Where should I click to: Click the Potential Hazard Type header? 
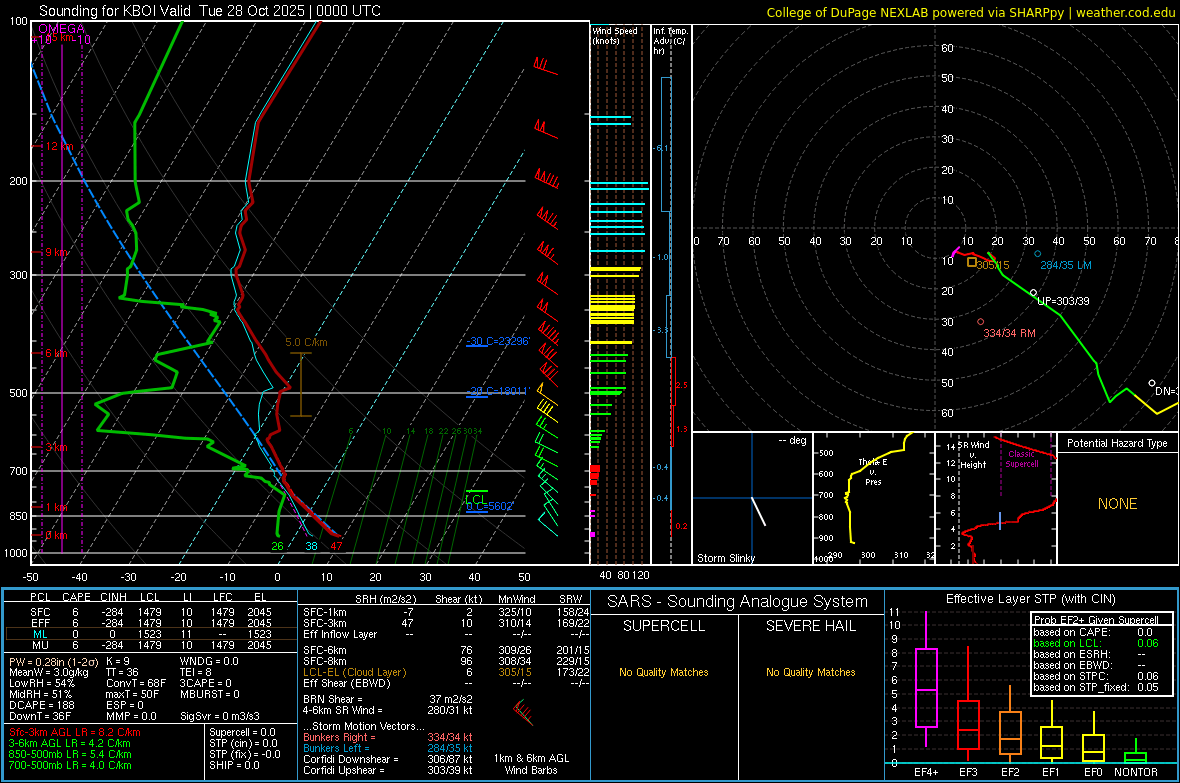pos(1118,443)
